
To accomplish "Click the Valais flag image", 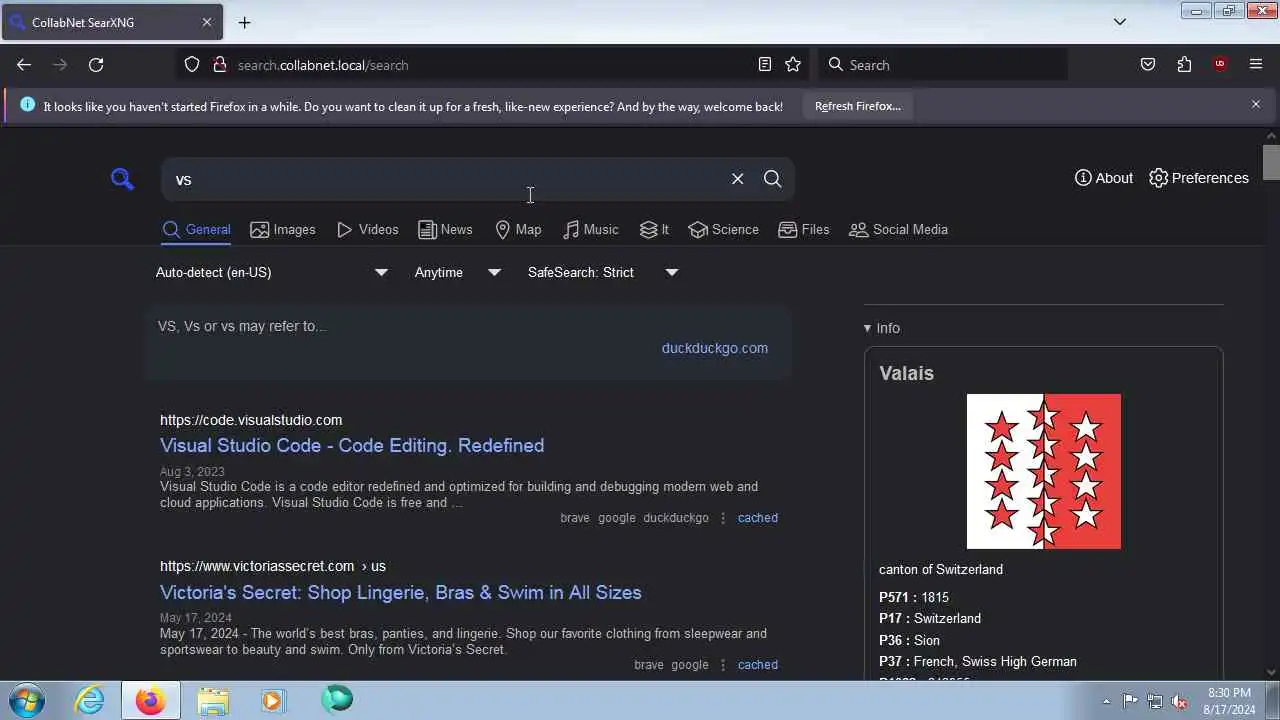I will pos(1044,471).
